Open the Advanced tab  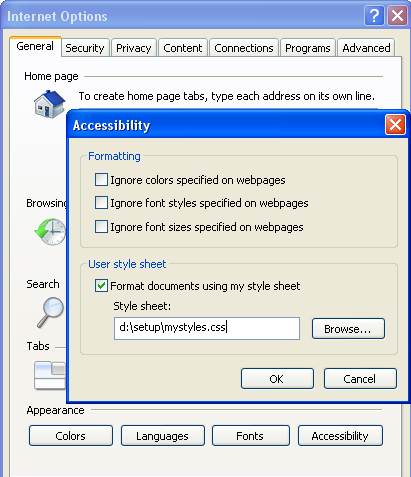pyautogui.click(x=366, y=48)
